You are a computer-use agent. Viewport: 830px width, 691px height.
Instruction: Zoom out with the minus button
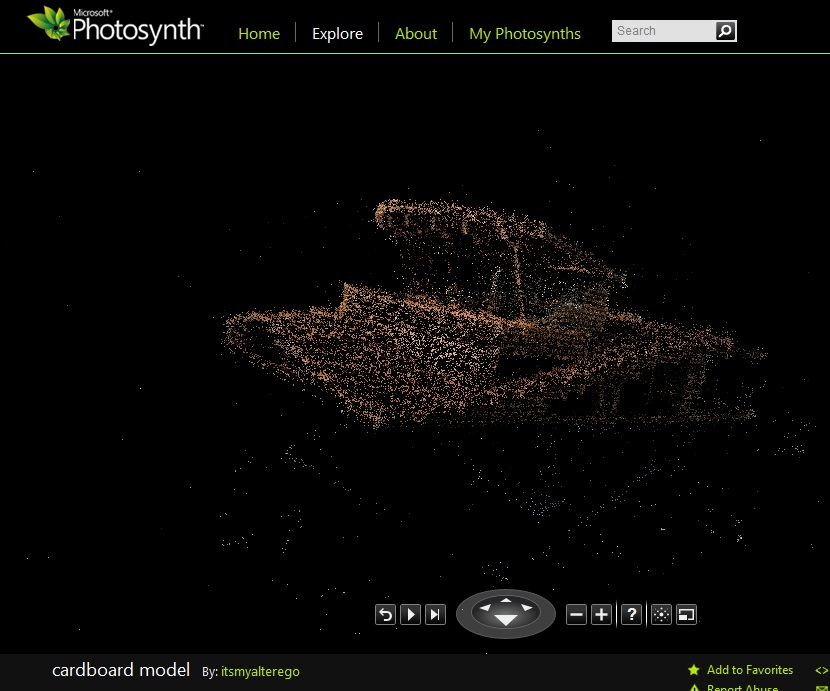tap(576, 615)
